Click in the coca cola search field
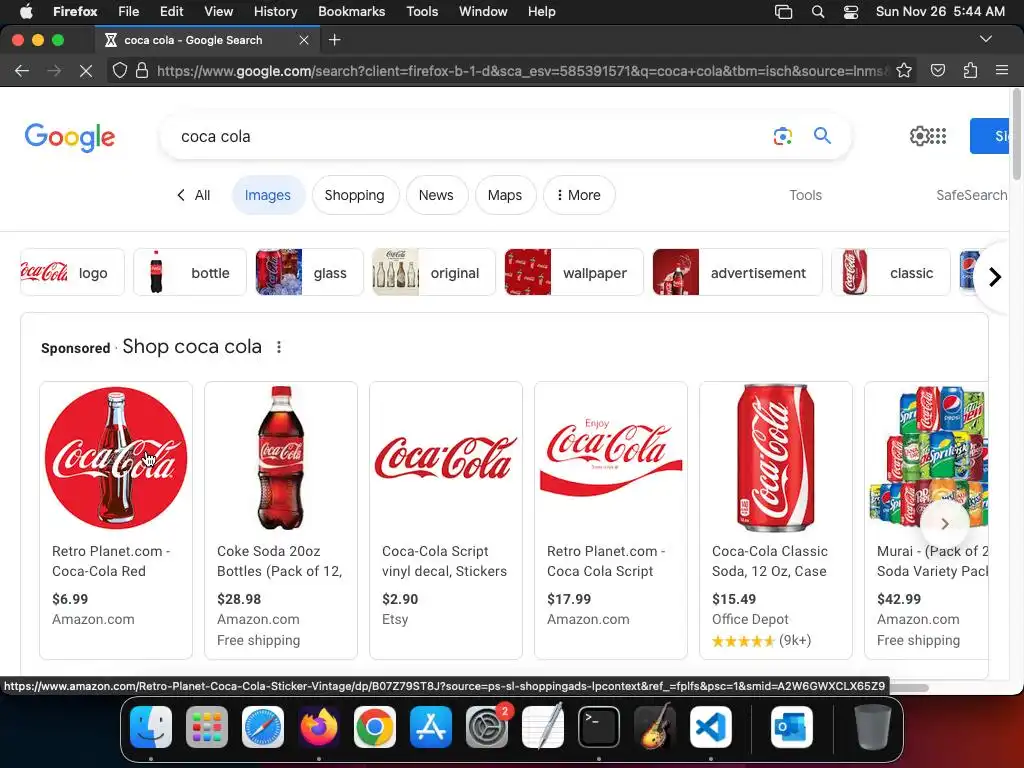Image resolution: width=1024 pixels, height=768 pixels. [470, 136]
